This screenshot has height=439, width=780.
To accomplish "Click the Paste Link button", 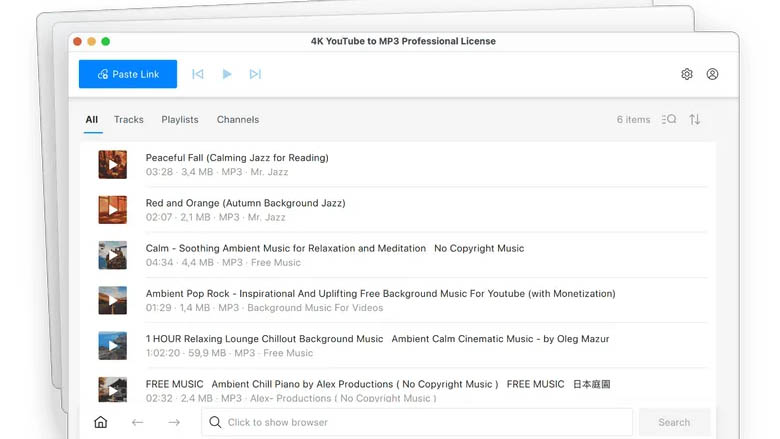I will 128,74.
